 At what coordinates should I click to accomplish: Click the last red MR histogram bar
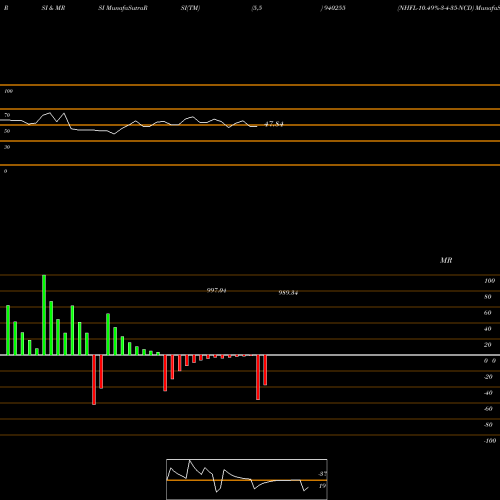coord(265,370)
